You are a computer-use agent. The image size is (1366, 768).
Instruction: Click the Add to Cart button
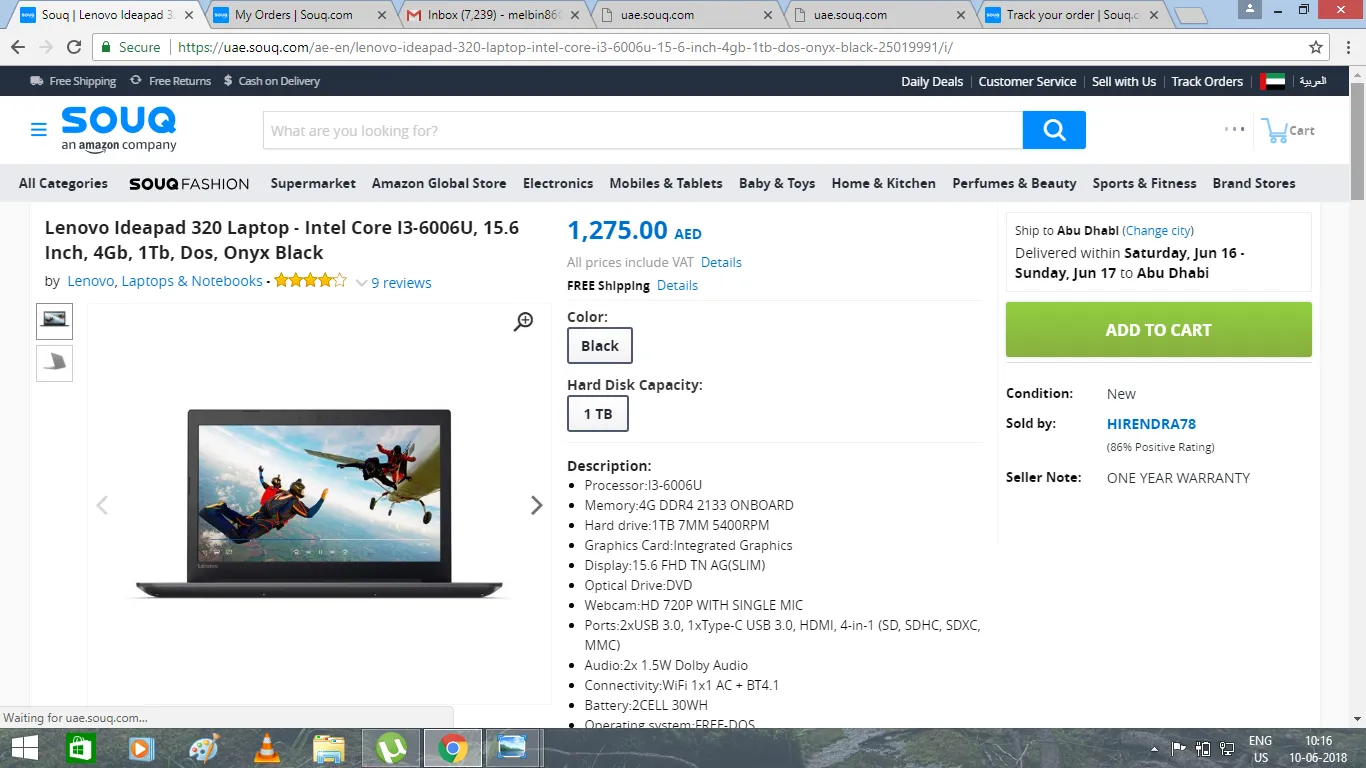[1158, 330]
